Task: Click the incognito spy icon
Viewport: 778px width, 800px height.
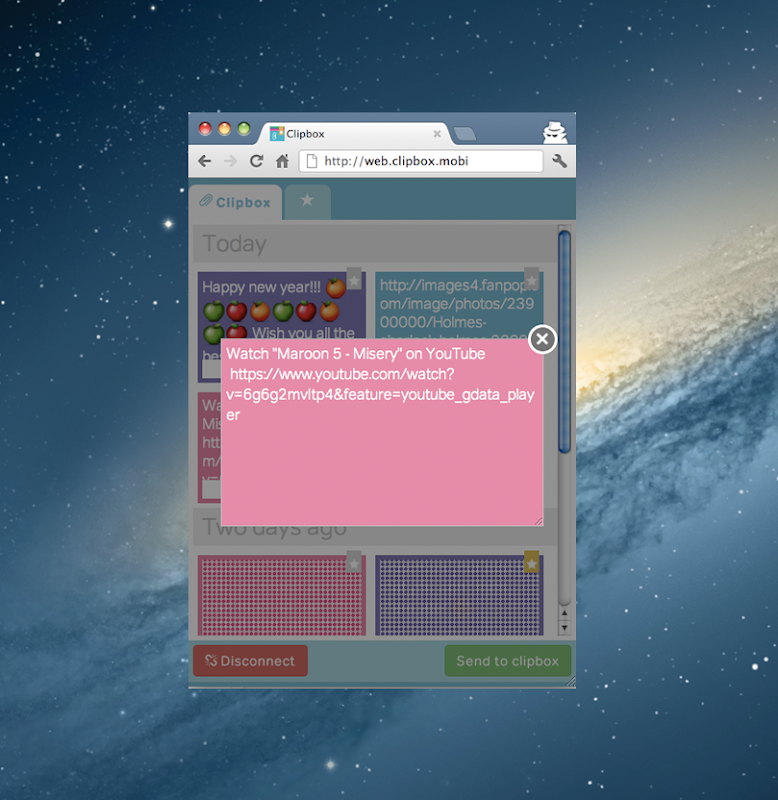Action: 555,132
